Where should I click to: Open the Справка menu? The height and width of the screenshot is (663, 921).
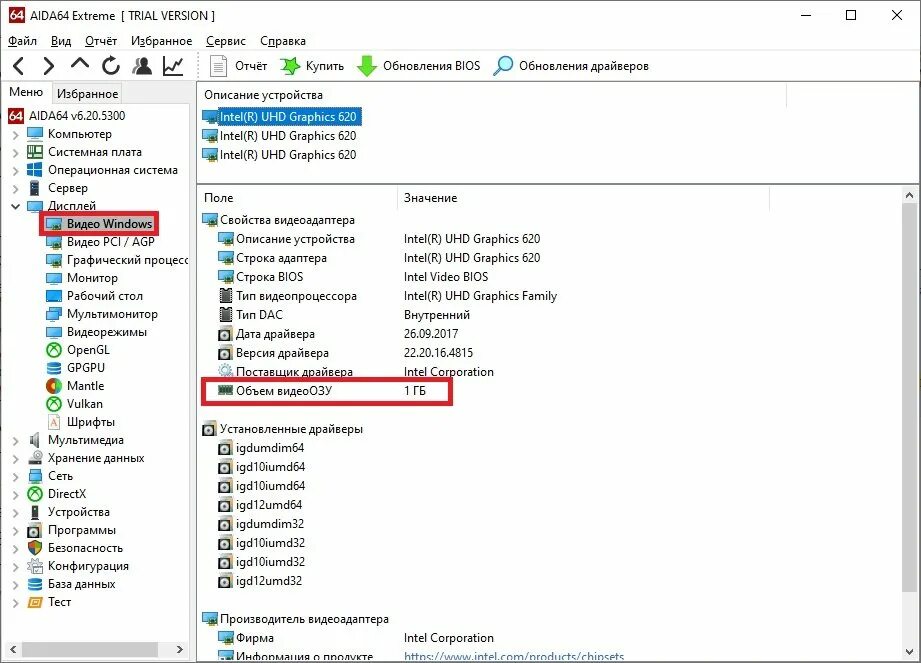[x=283, y=41]
